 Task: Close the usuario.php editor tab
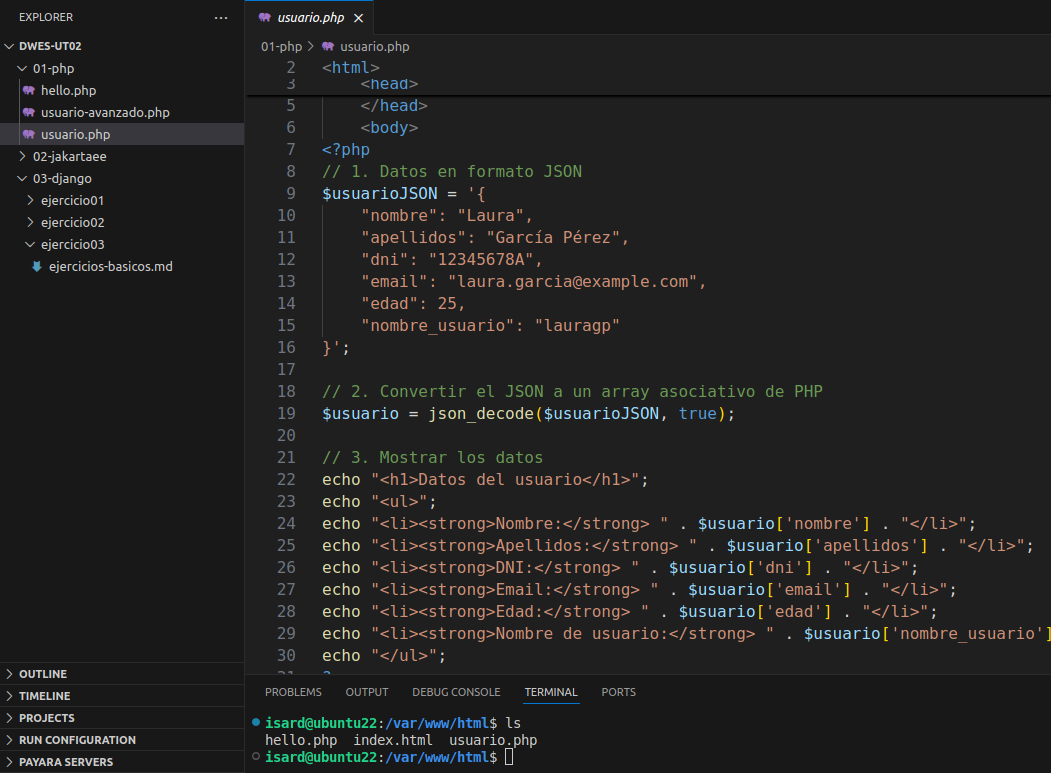[x=358, y=17]
